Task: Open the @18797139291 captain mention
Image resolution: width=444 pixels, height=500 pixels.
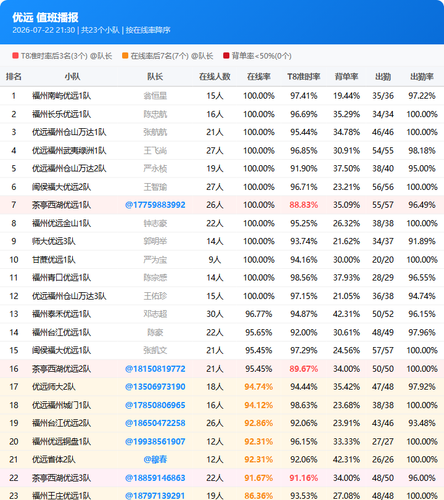Action: pyautogui.click(x=155, y=496)
